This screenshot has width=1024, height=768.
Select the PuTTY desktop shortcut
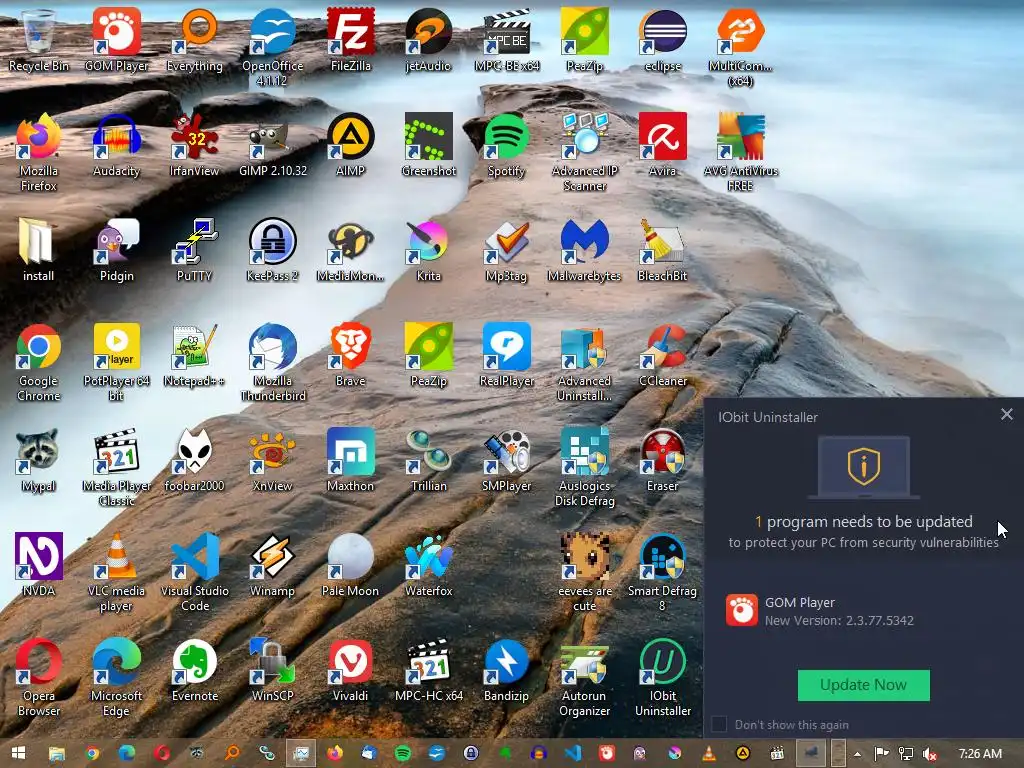[x=195, y=250]
